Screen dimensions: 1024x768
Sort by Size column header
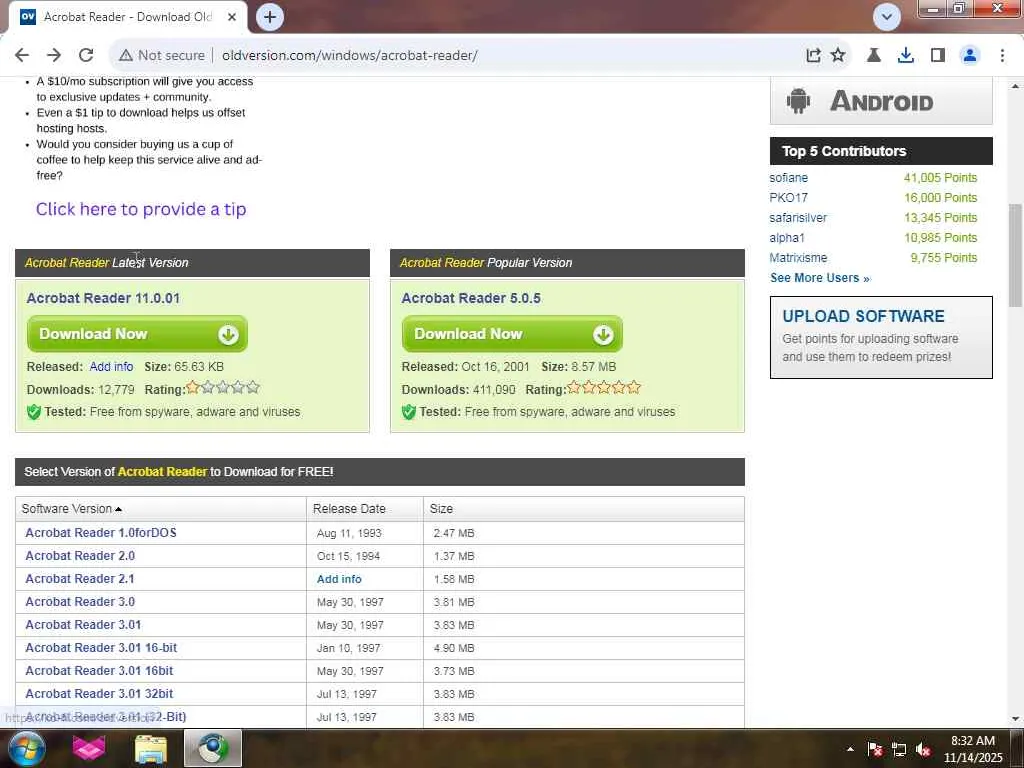point(441,509)
